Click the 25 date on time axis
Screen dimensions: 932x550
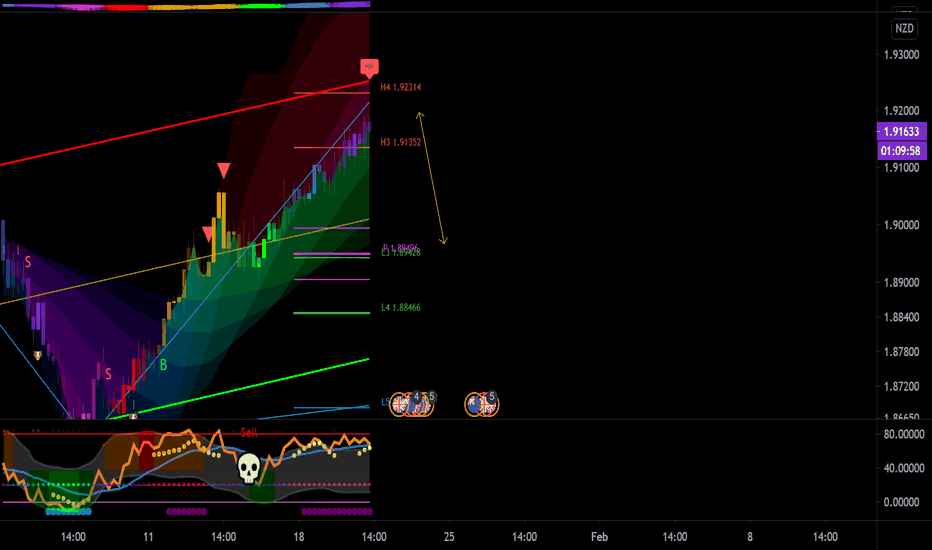(449, 537)
